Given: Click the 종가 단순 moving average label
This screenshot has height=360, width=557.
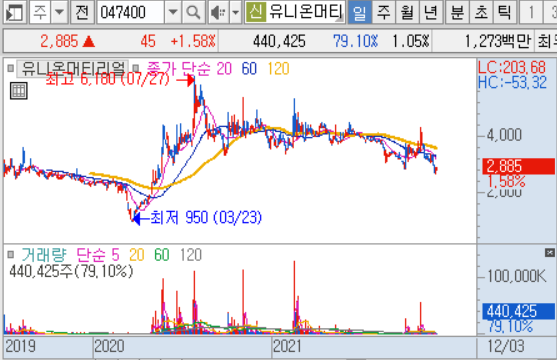Looking at the screenshot, I should pyautogui.click(x=179, y=69).
